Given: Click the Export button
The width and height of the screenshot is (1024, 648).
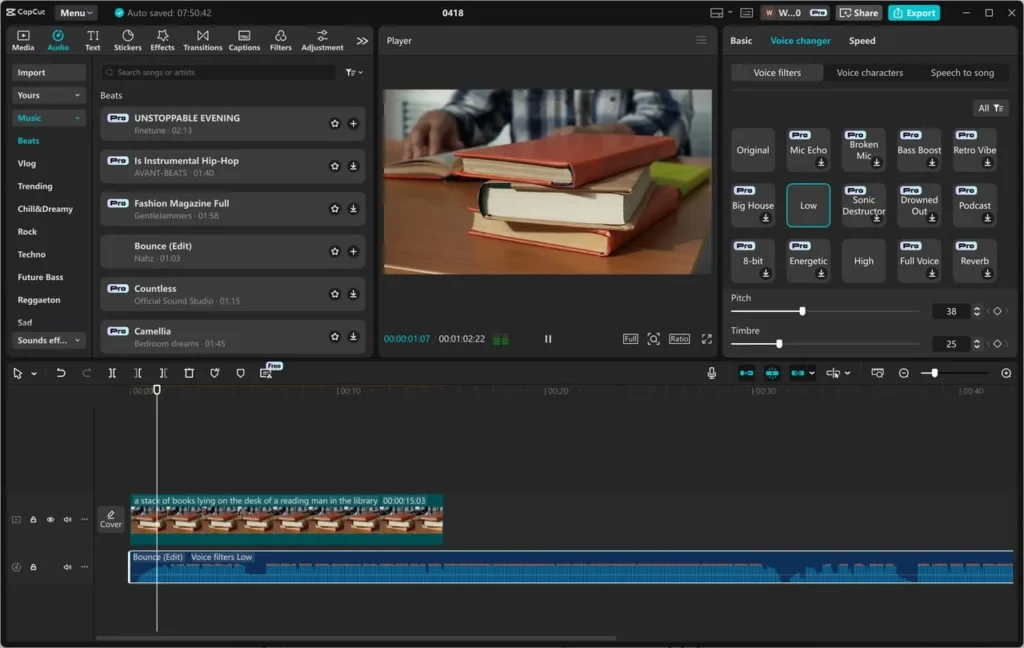Looking at the screenshot, I should 914,12.
